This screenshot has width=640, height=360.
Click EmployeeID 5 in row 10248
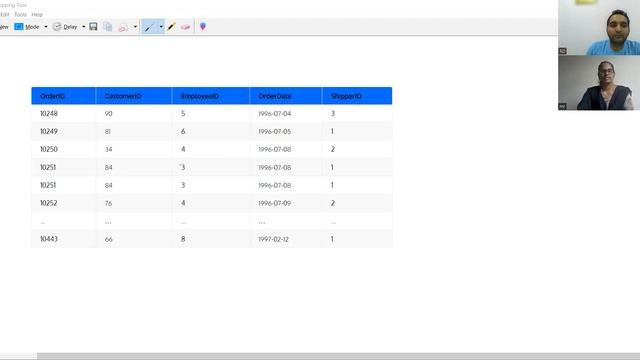(183, 113)
